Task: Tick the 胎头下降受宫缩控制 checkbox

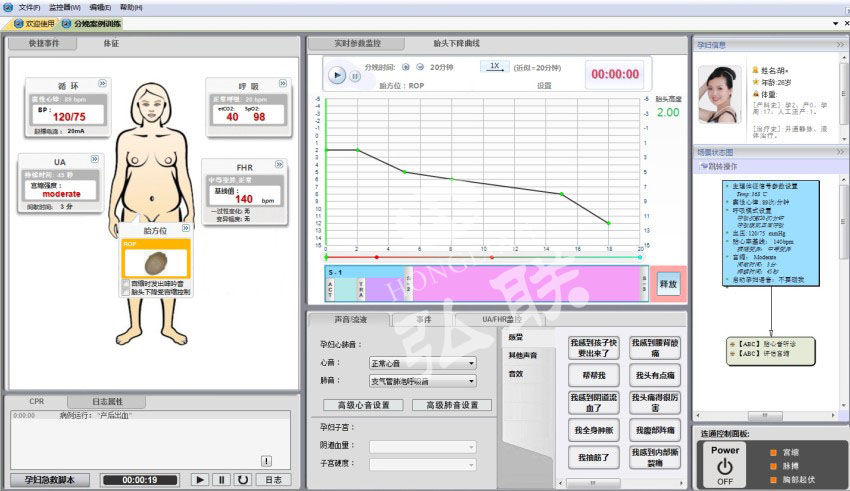Action: click(x=126, y=292)
